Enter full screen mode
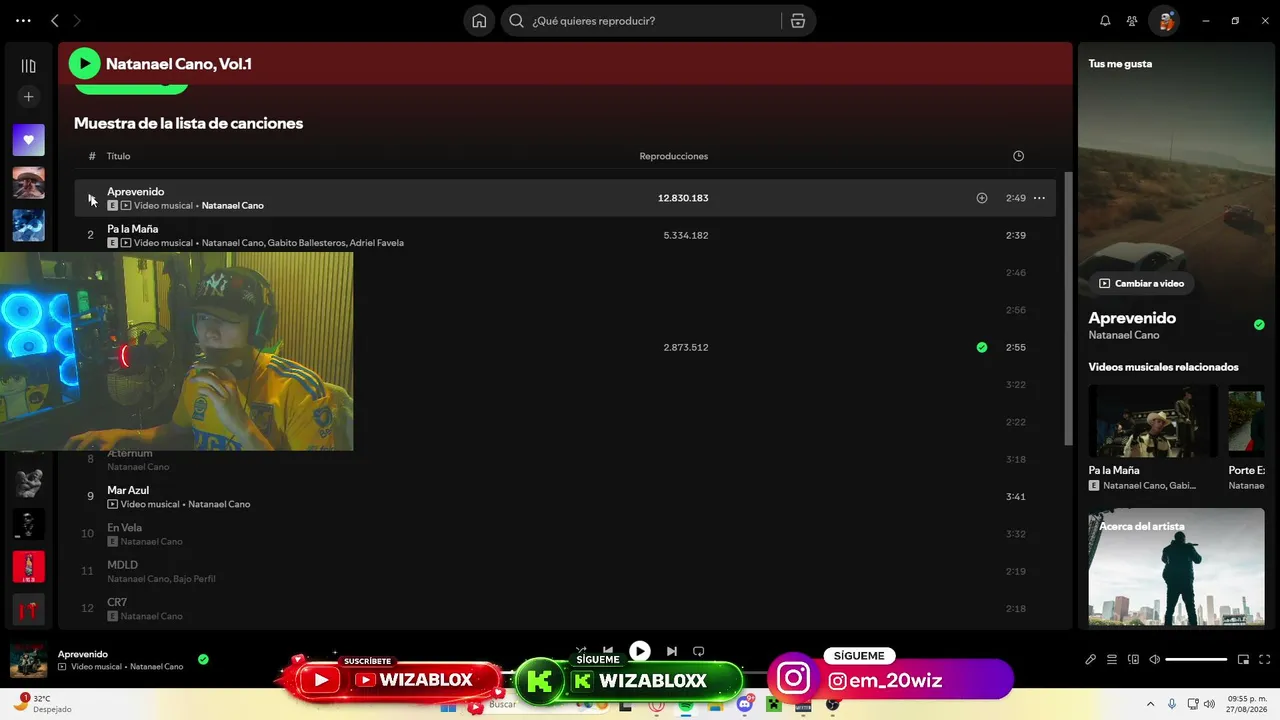Screen dimensions: 1280x720 click(x=1264, y=660)
